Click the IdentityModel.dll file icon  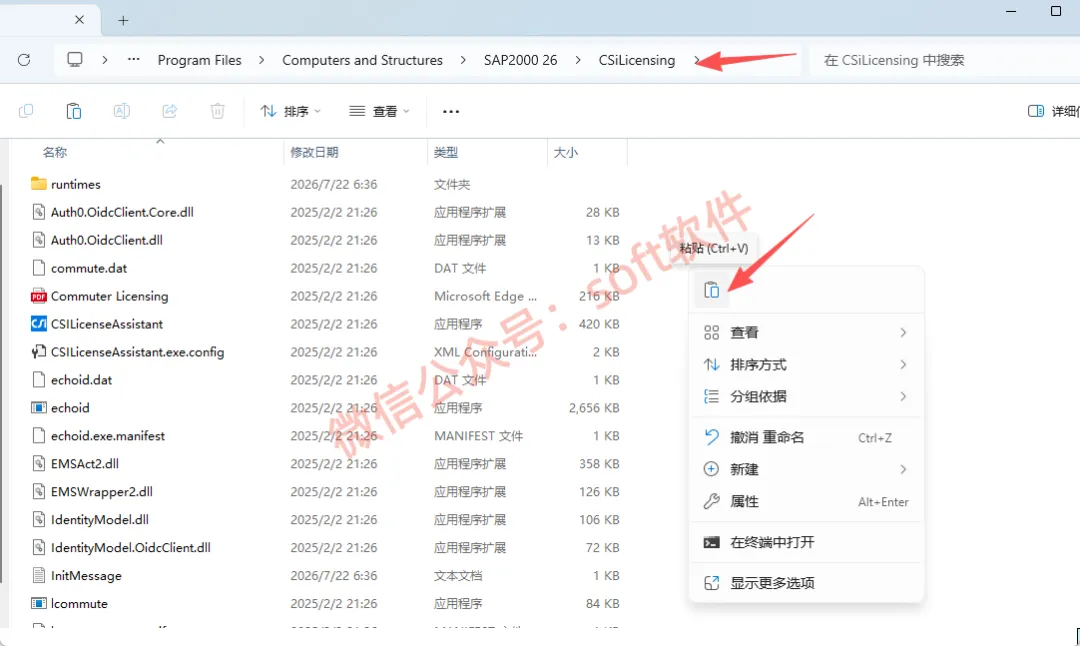(x=39, y=519)
